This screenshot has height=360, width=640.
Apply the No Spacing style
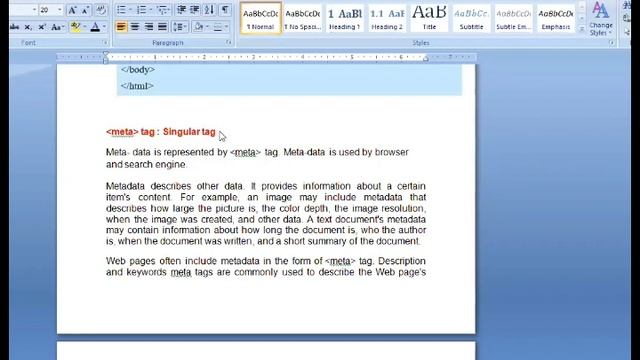(x=303, y=18)
